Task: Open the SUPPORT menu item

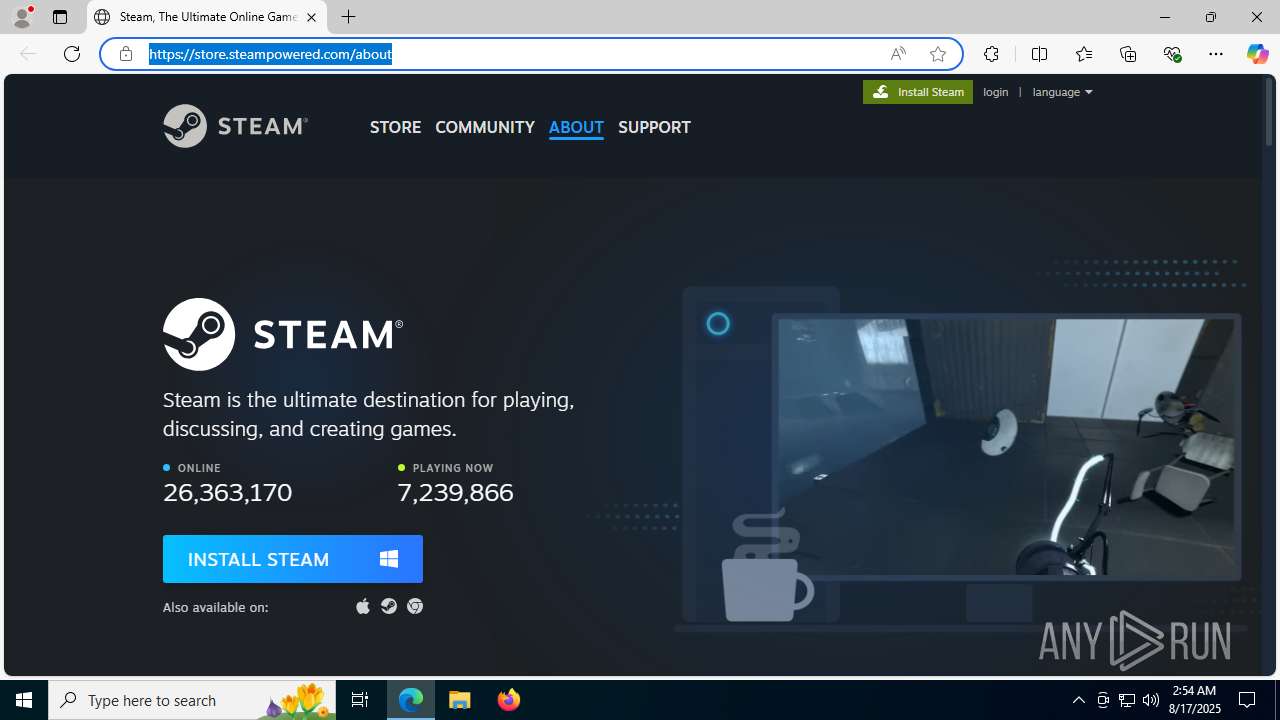Action: pos(654,127)
